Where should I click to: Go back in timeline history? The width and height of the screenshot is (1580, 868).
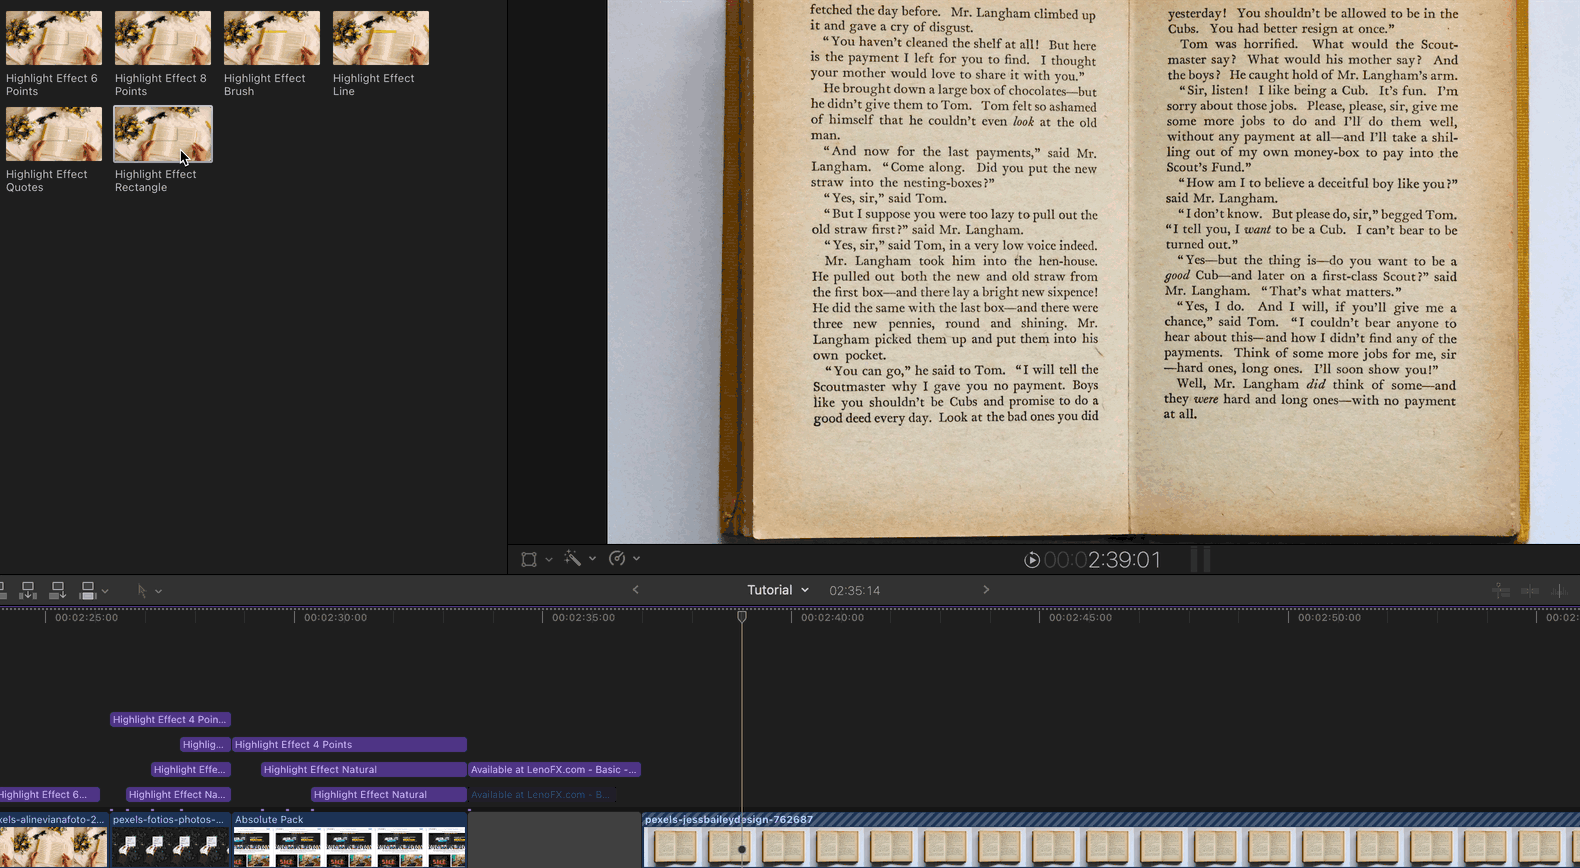pos(635,590)
